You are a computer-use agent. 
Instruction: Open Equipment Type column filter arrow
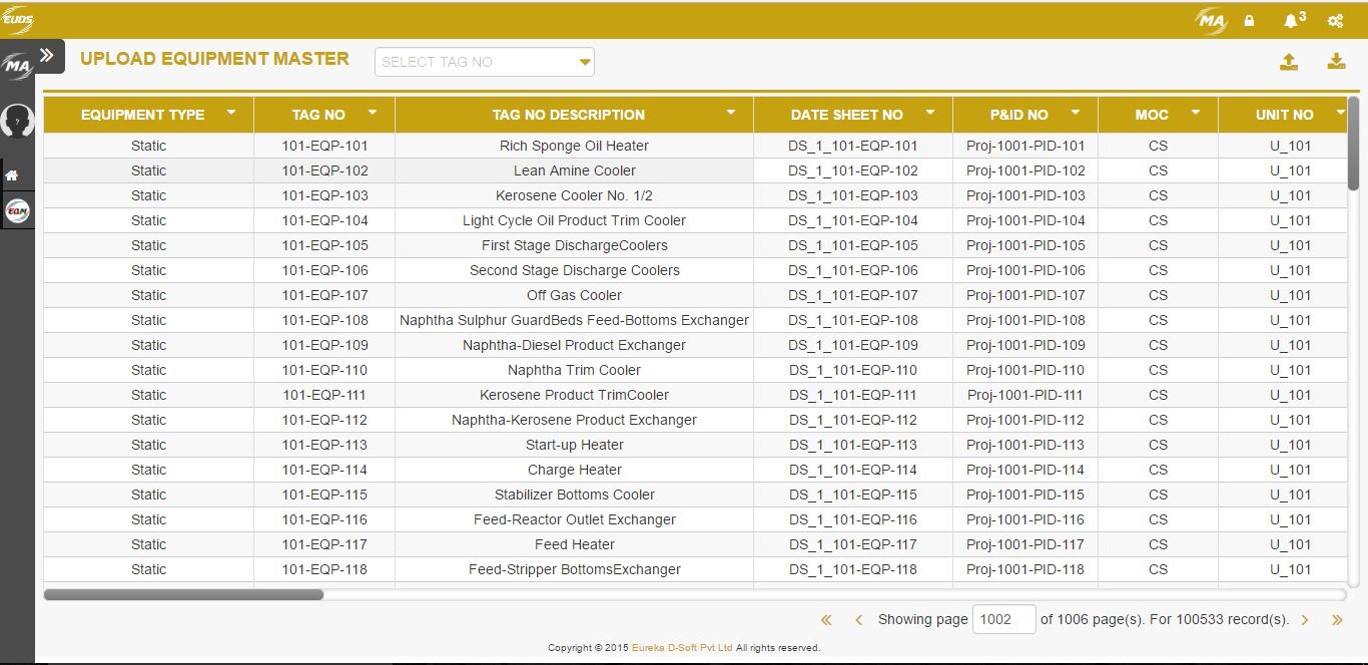232,112
